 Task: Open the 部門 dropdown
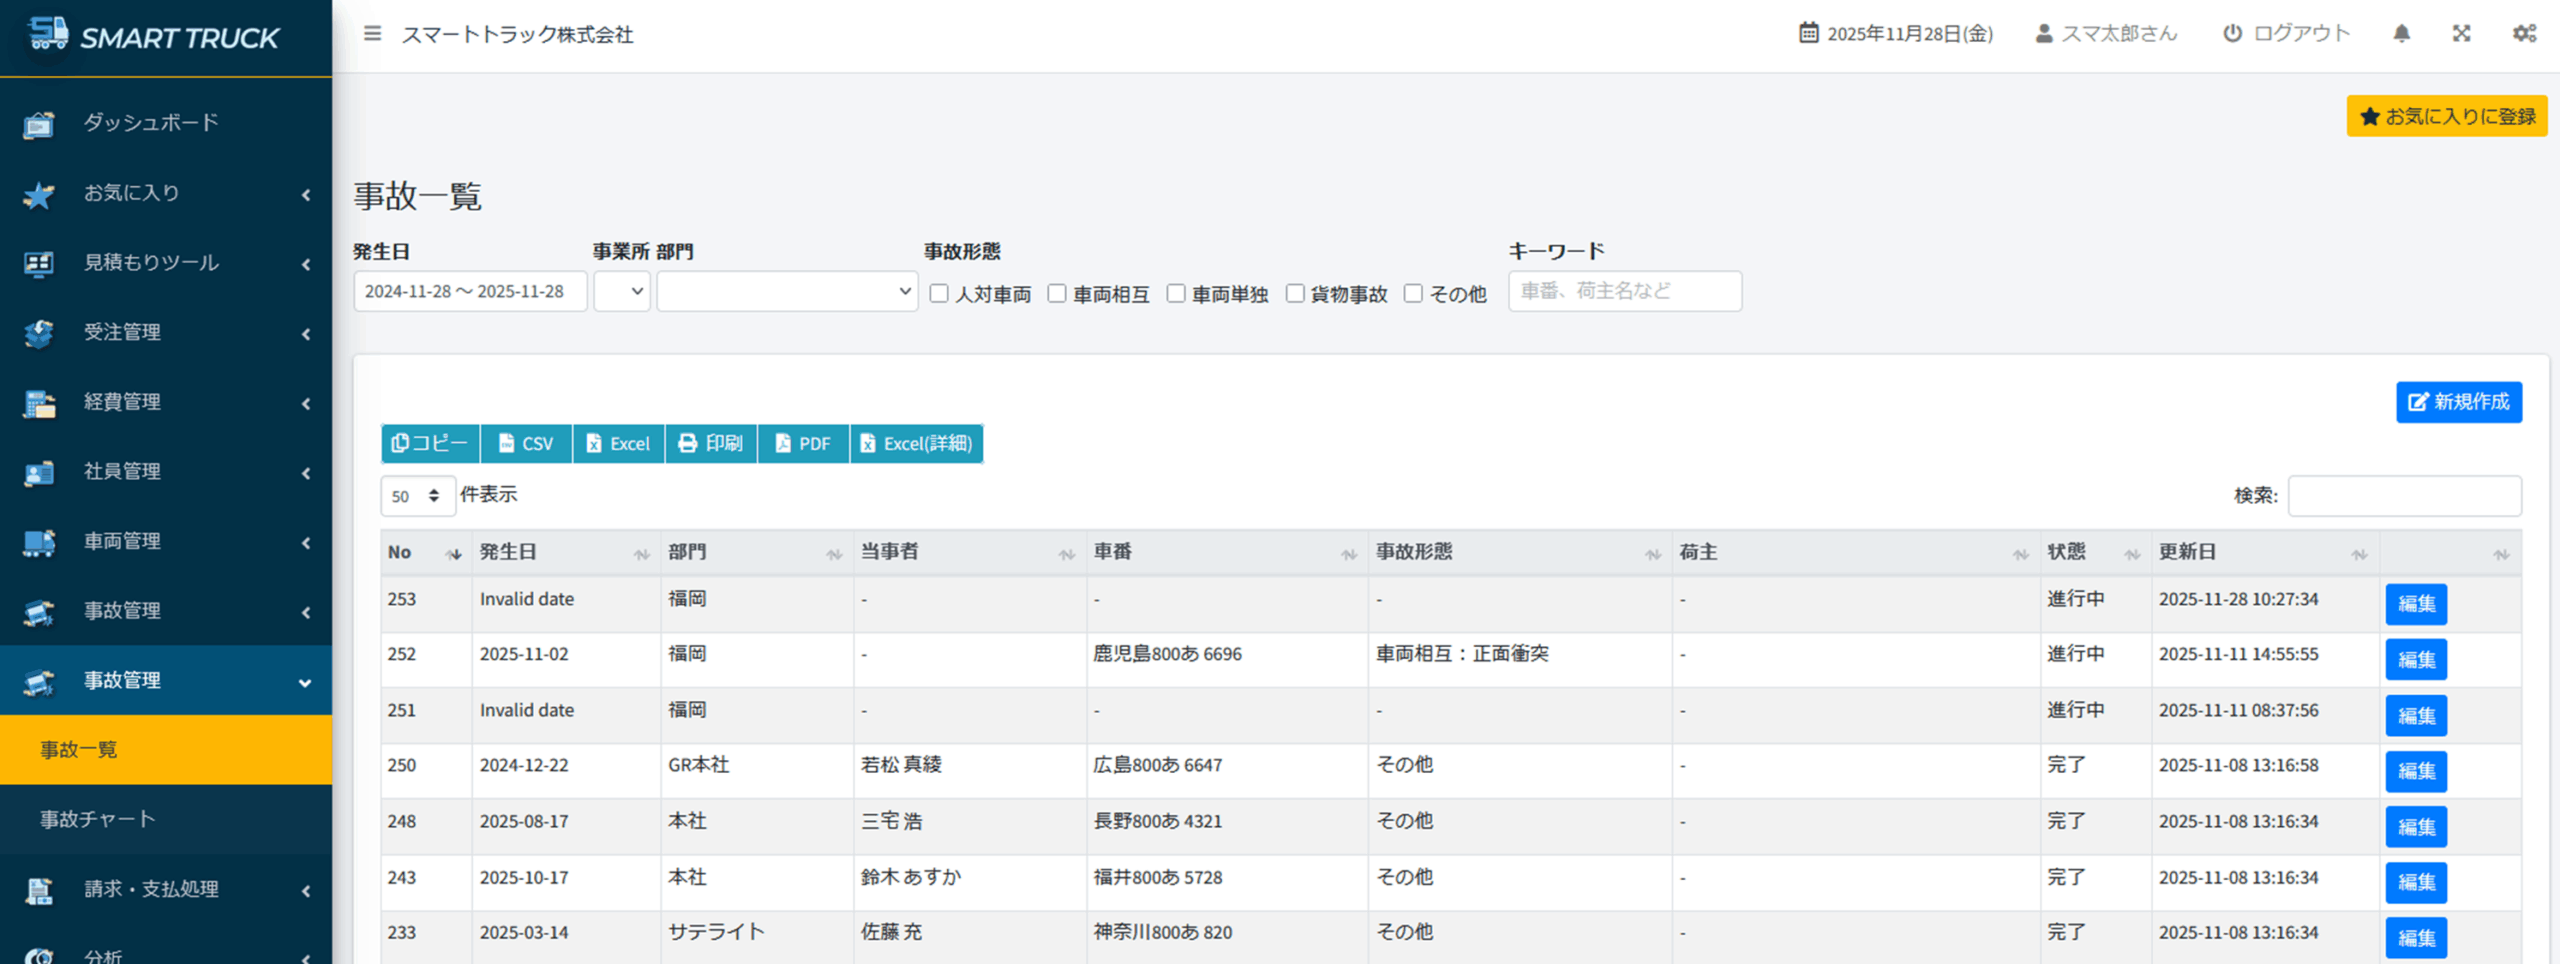pyautogui.click(x=787, y=292)
